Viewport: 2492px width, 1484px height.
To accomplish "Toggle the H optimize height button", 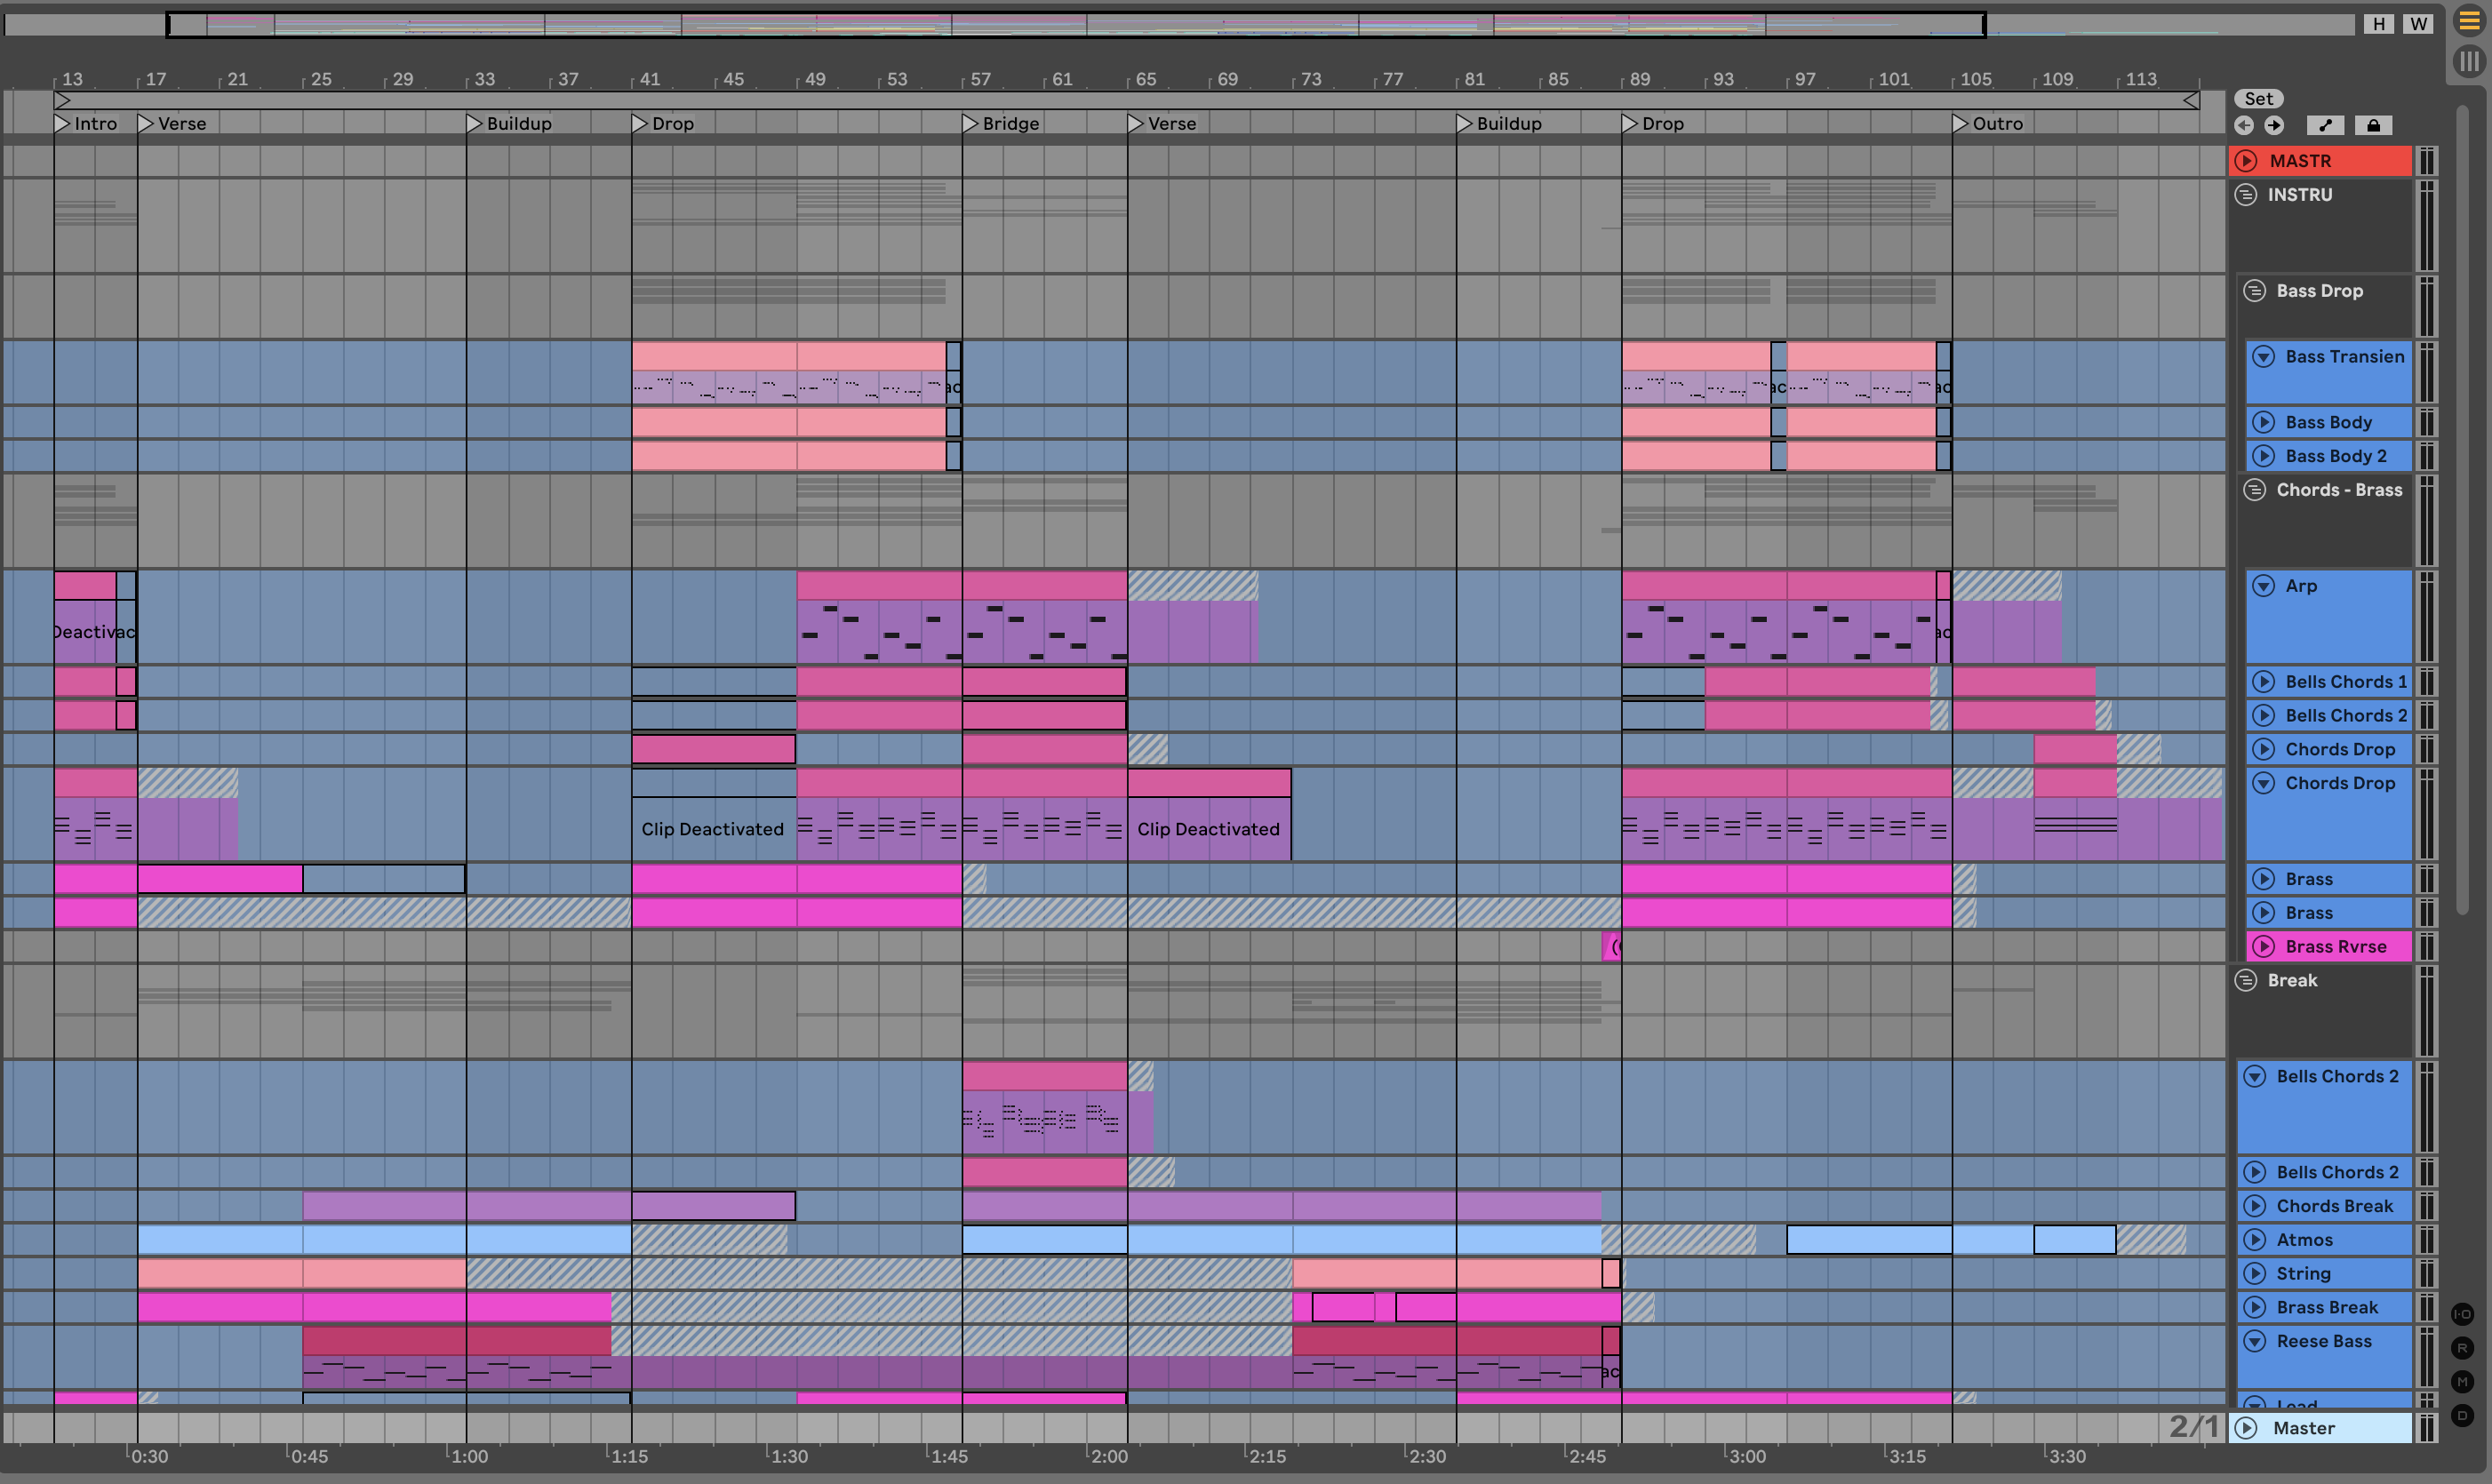I will tap(2379, 24).
